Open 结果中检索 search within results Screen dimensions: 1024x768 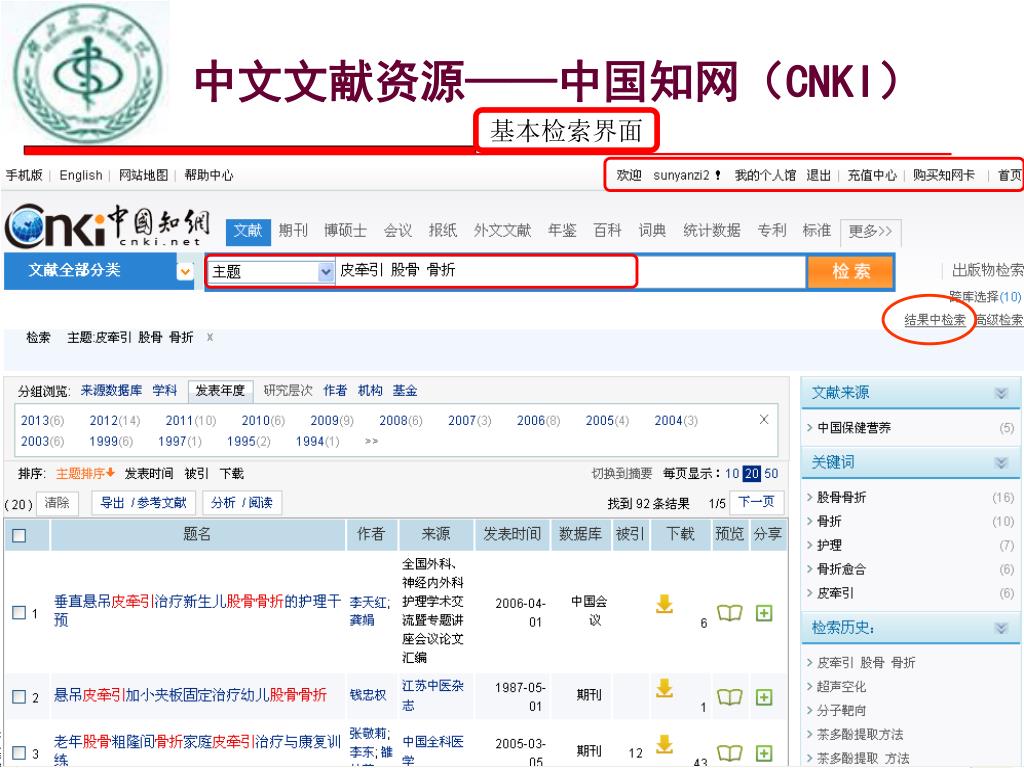pos(934,320)
